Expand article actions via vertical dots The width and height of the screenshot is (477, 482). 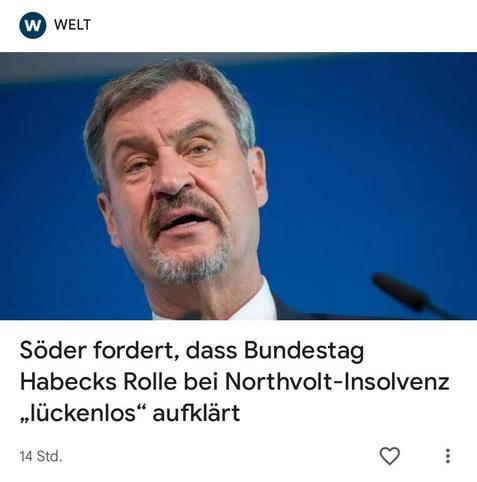pos(448,456)
